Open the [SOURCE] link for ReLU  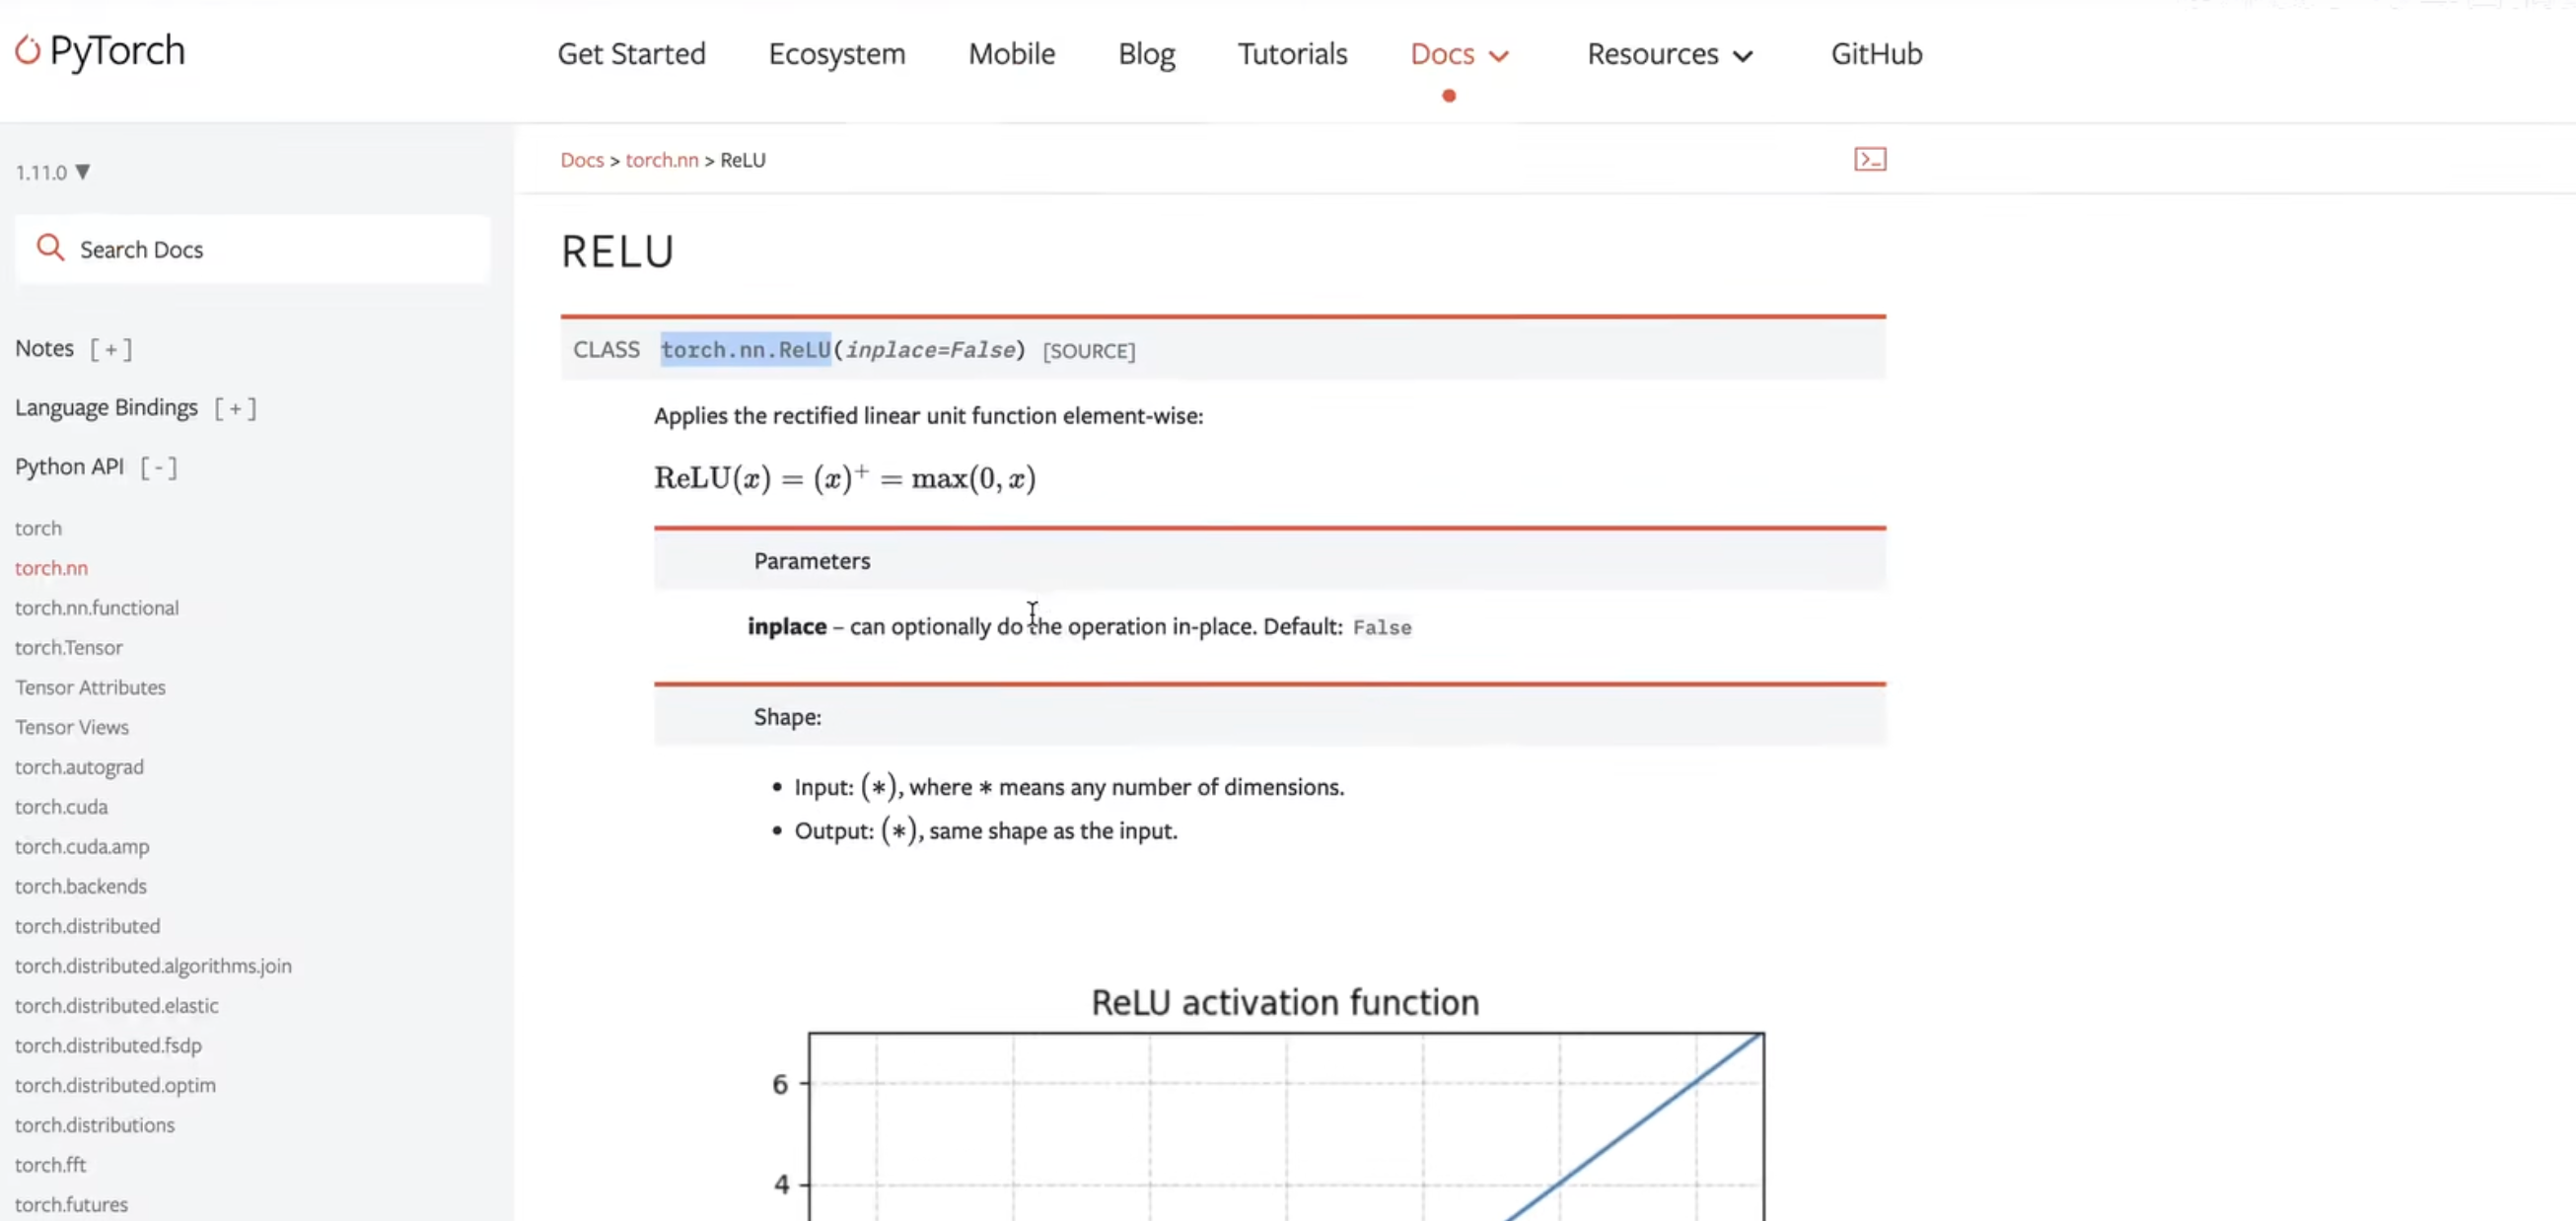1089,351
